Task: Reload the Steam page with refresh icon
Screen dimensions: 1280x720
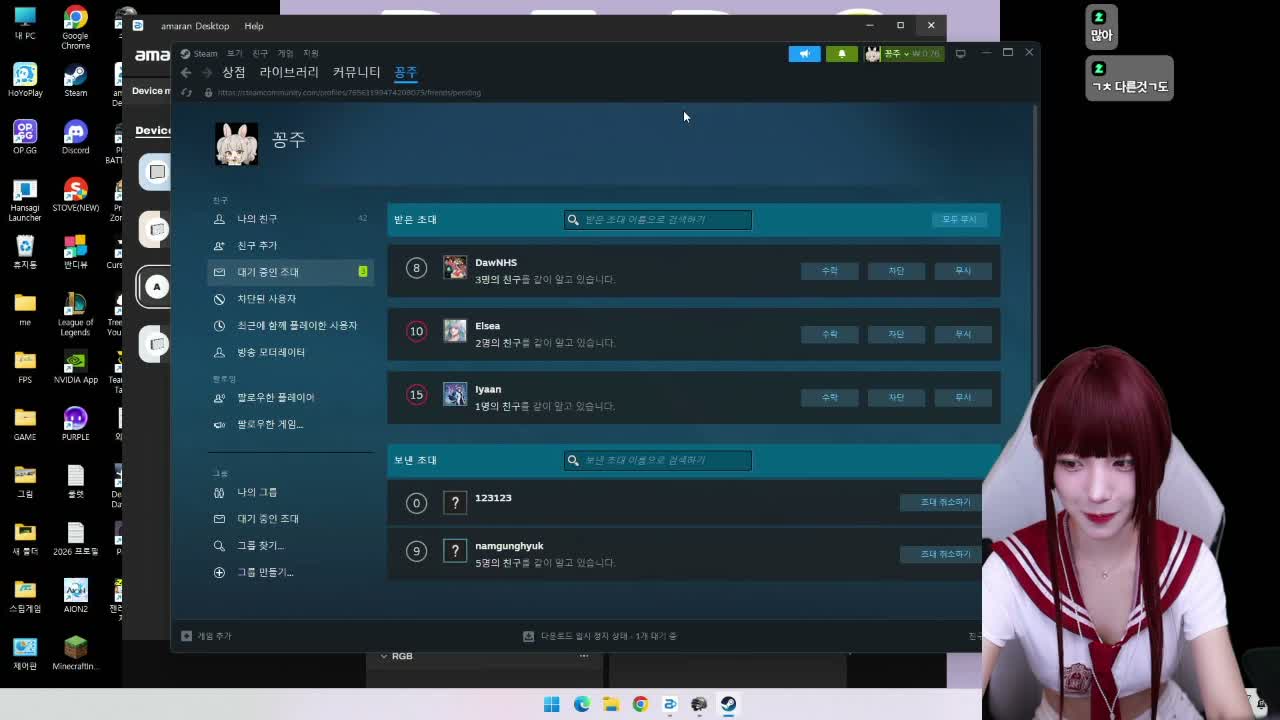Action: coord(186,92)
